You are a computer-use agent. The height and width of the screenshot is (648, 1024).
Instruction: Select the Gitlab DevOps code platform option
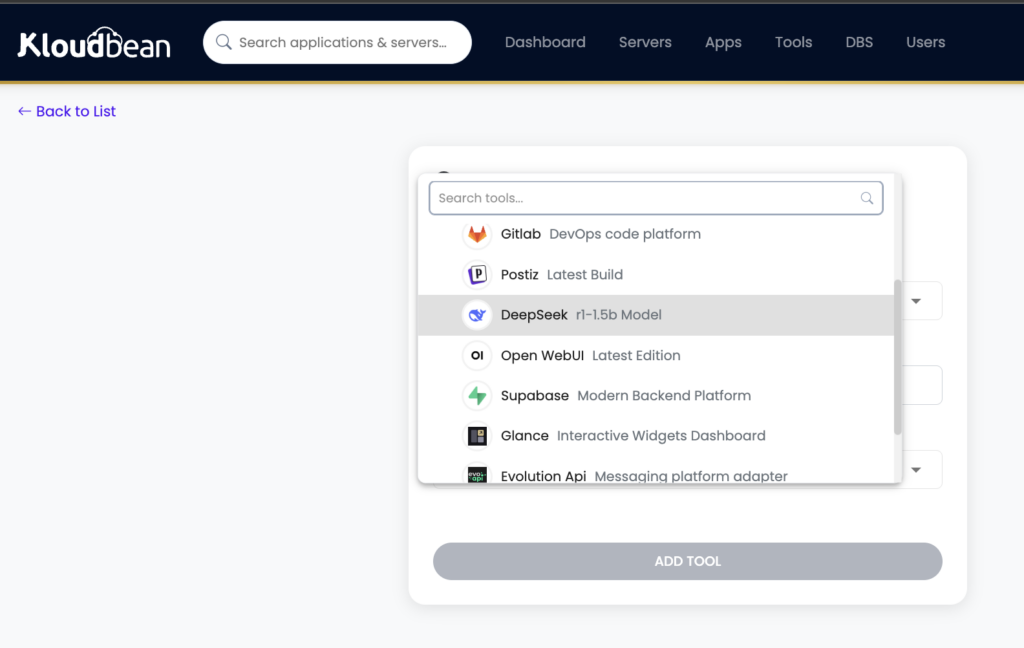click(656, 234)
